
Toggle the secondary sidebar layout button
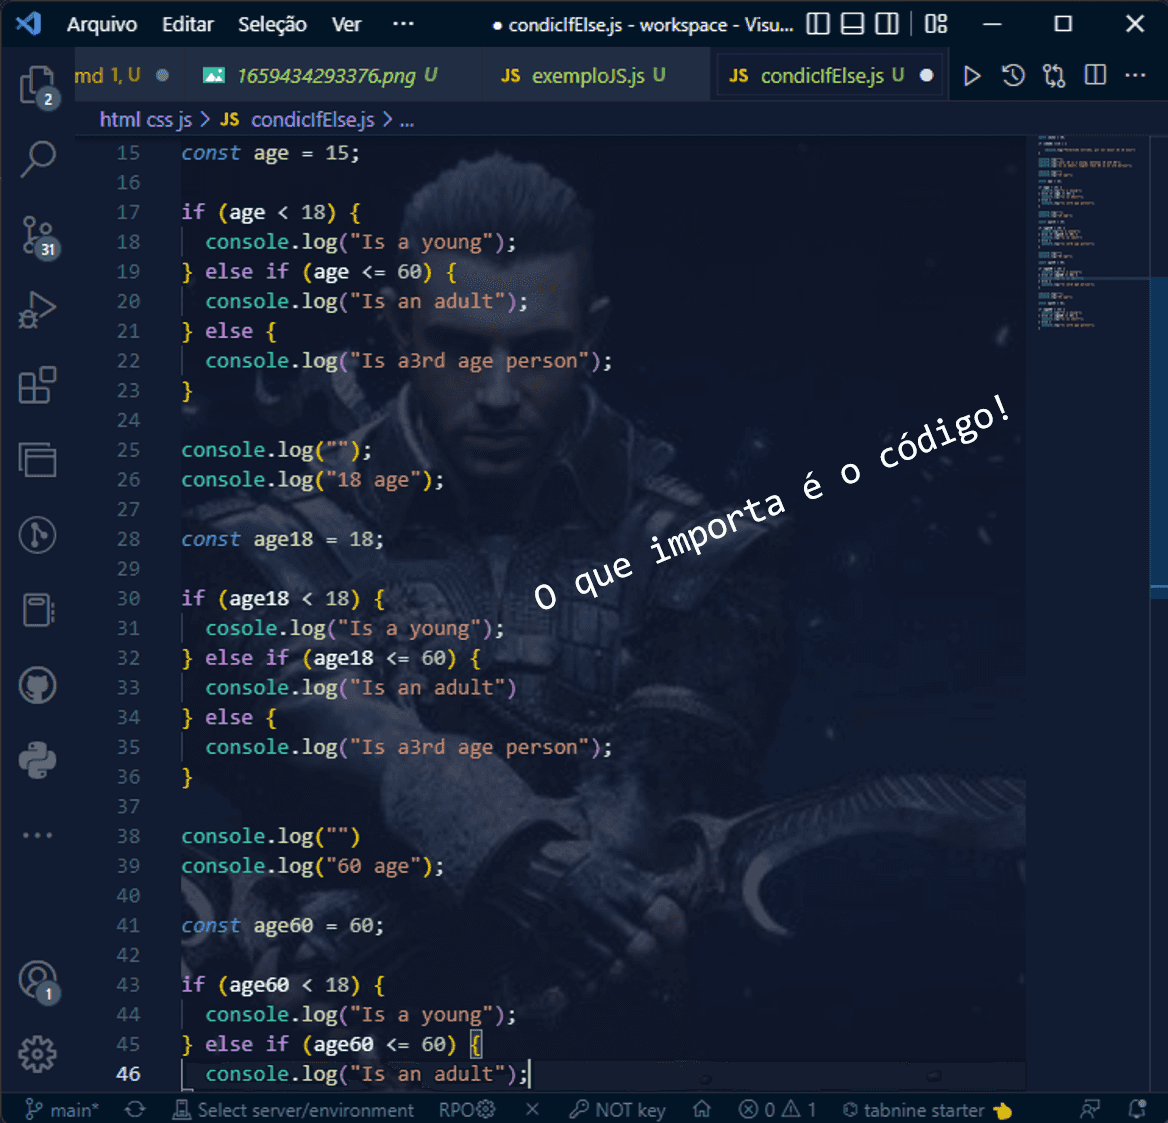887,24
